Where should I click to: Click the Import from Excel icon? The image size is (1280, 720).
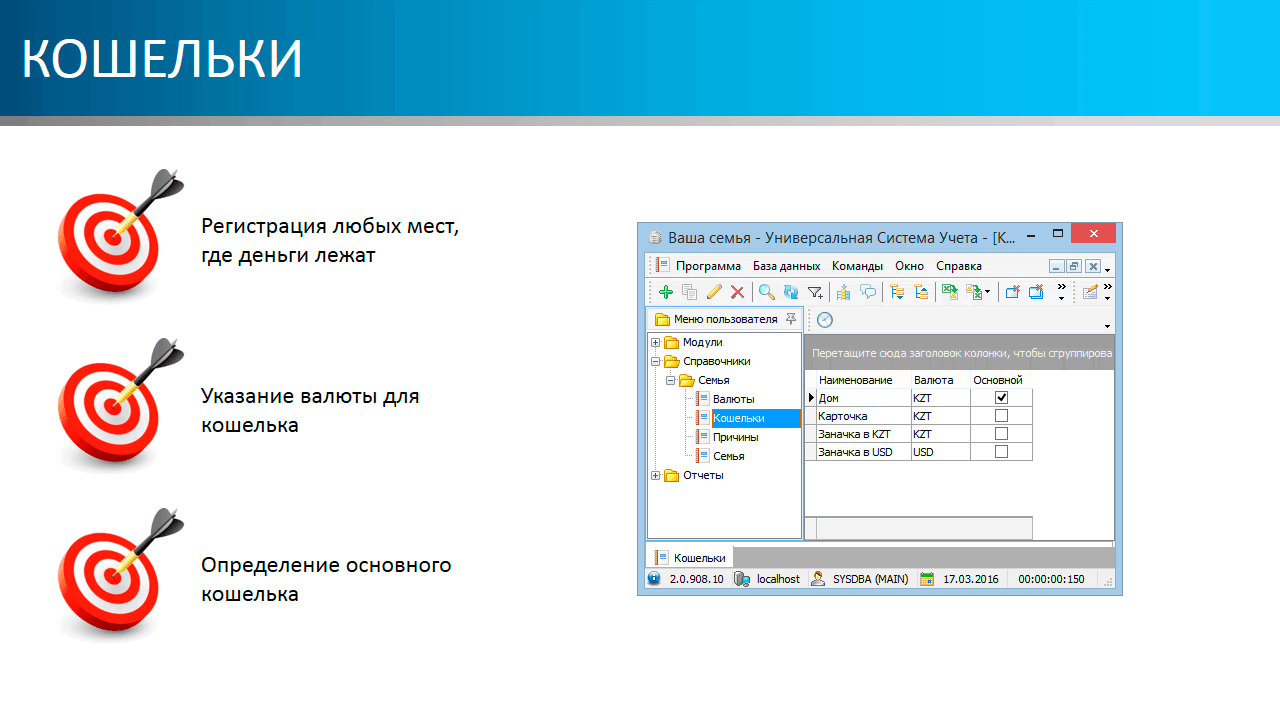tap(973, 292)
